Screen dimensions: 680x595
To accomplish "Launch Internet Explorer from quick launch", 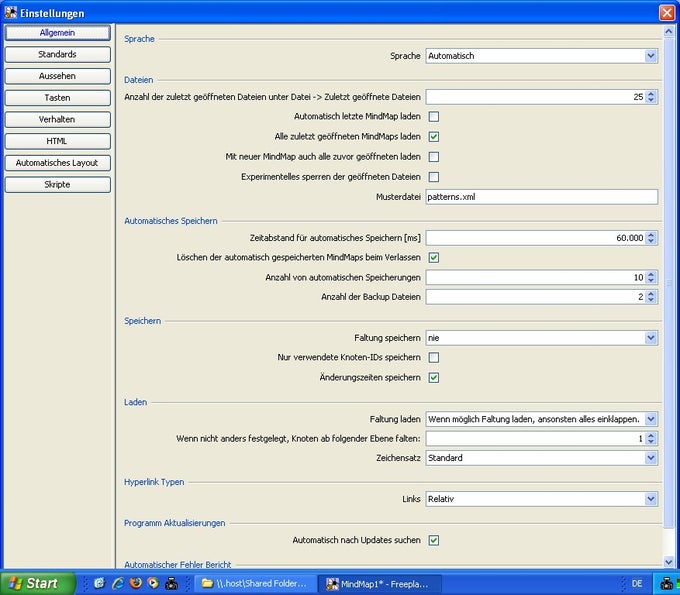I will pos(118,583).
